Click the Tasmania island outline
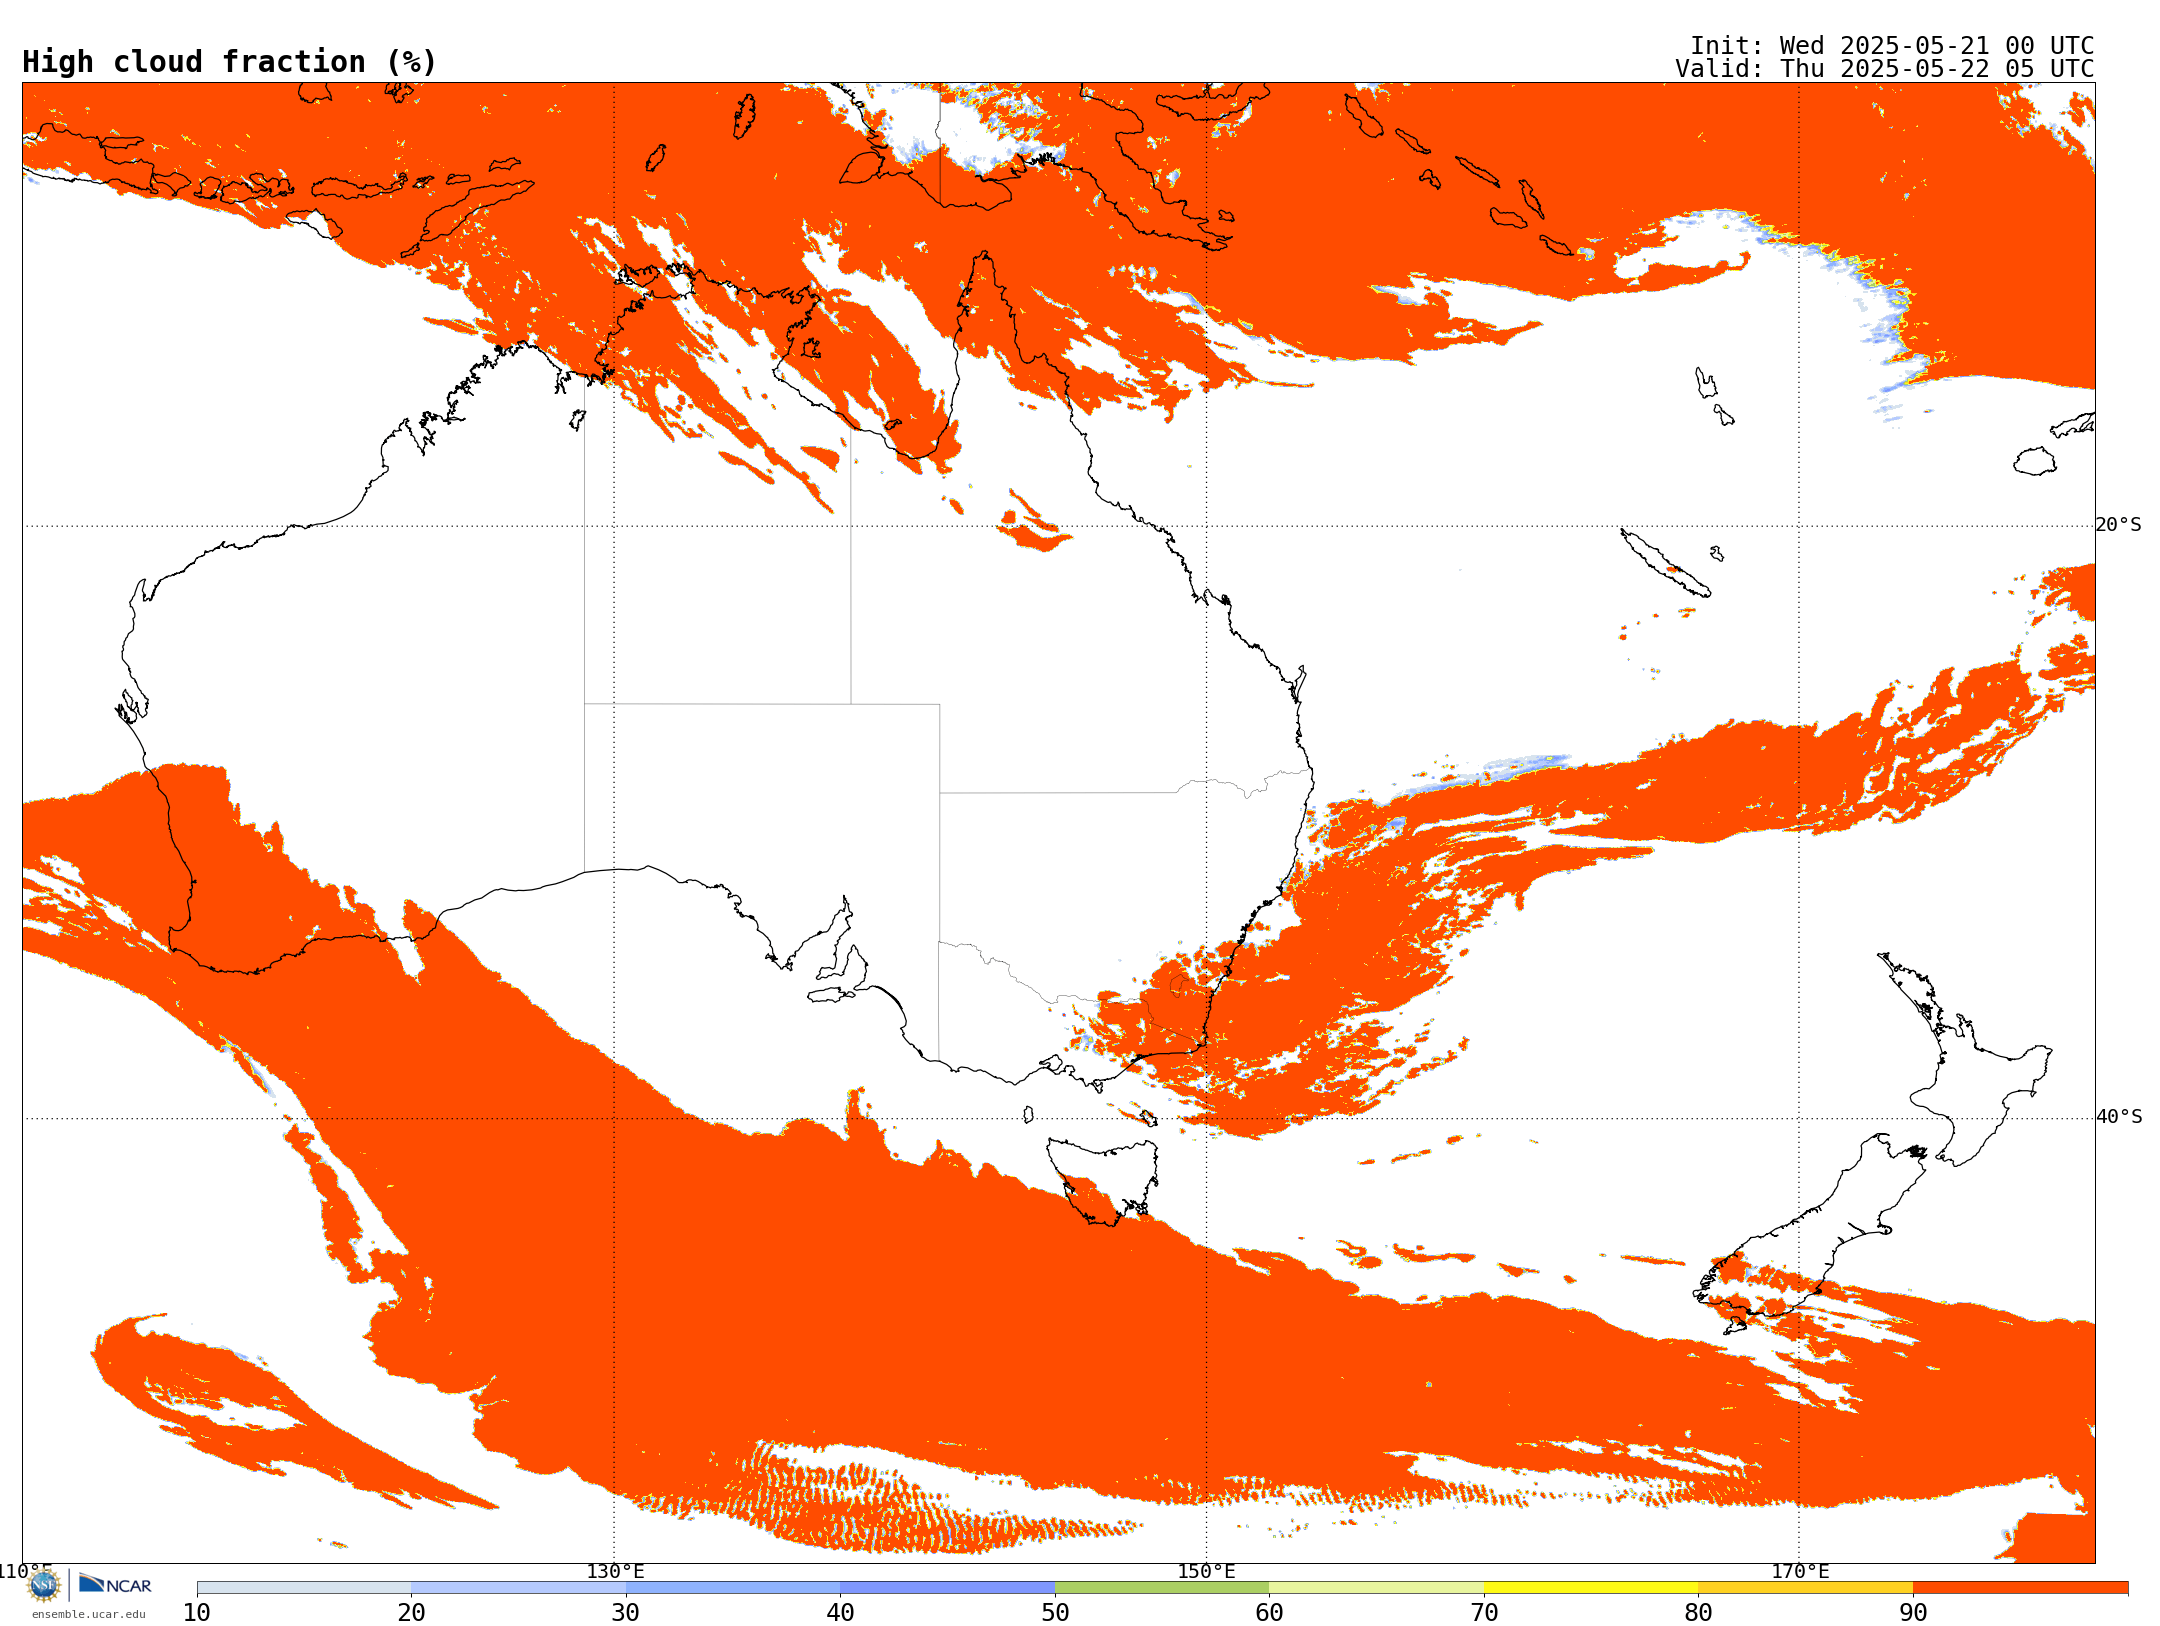 [x=1103, y=1181]
